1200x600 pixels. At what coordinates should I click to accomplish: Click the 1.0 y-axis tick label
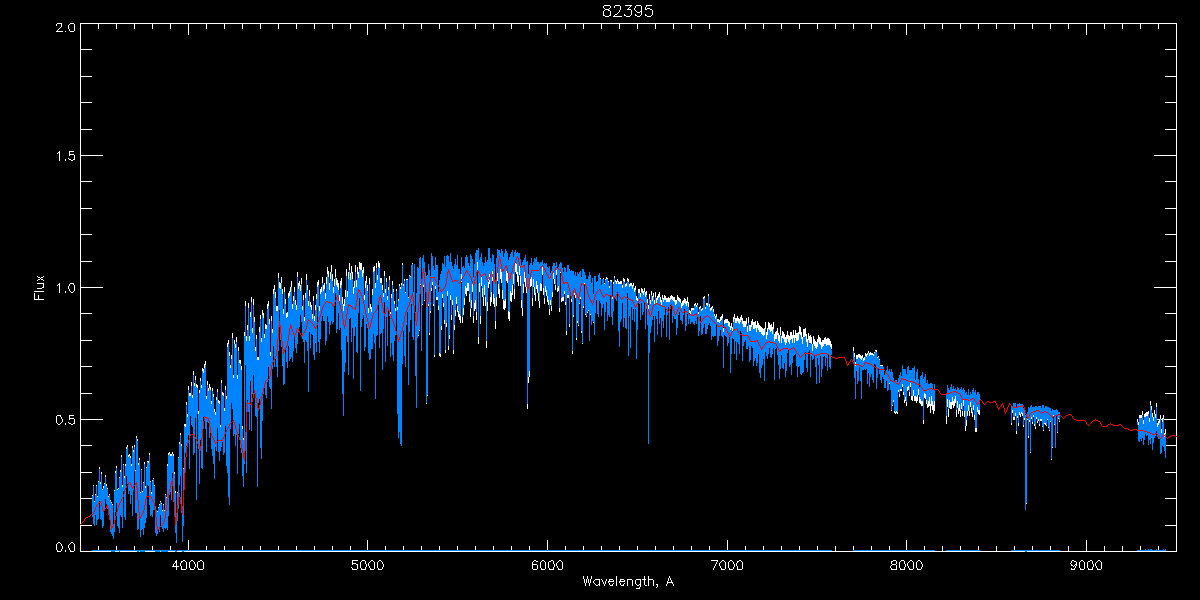pyautogui.click(x=66, y=288)
